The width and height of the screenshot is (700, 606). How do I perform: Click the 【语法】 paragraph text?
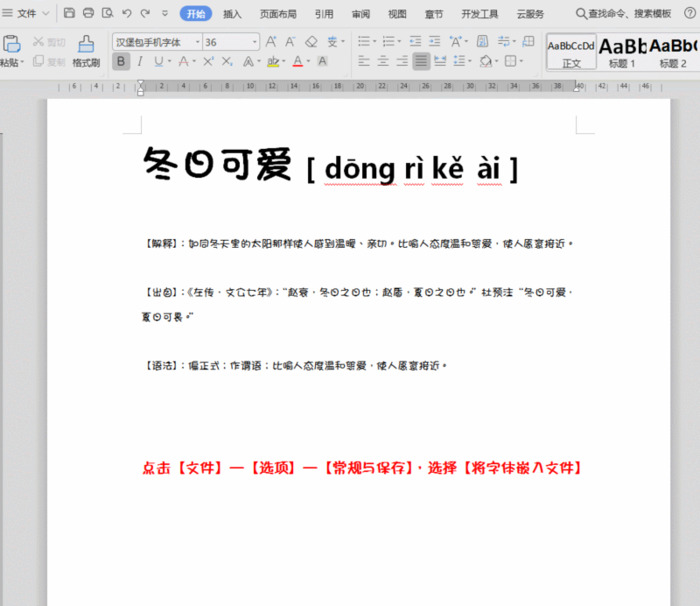click(294, 366)
